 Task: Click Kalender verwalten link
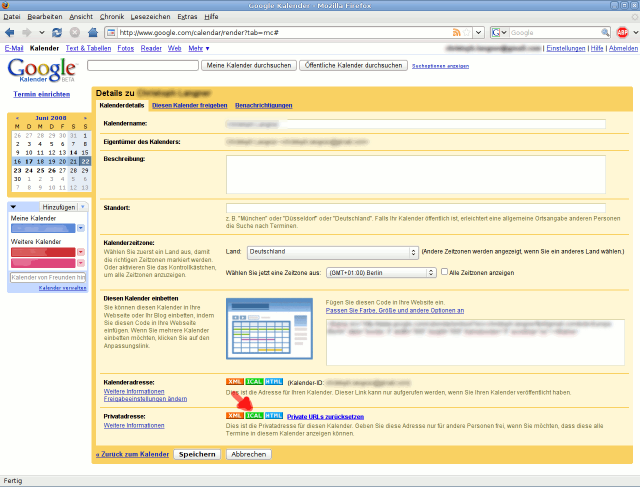(62, 288)
